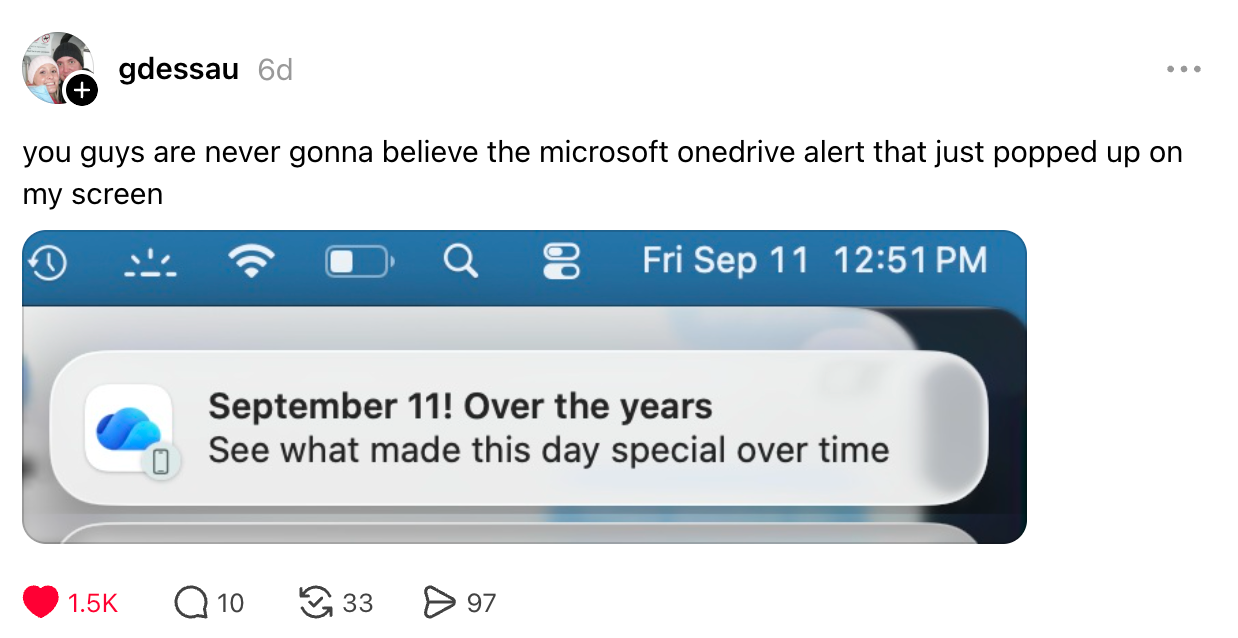Open gdessau's profile picture
Image resolution: width=1238 pixels, height=638 pixels.
coord(58,68)
